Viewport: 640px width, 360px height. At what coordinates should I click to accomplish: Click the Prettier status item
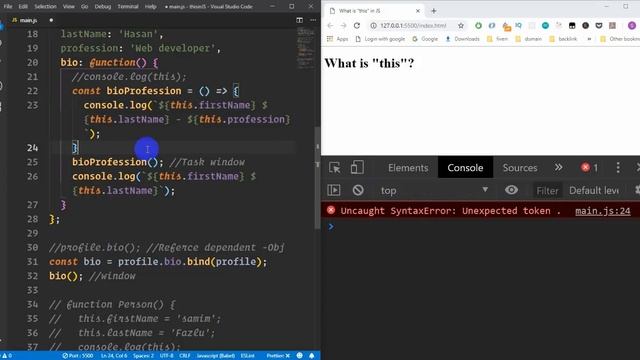click(x=278, y=356)
